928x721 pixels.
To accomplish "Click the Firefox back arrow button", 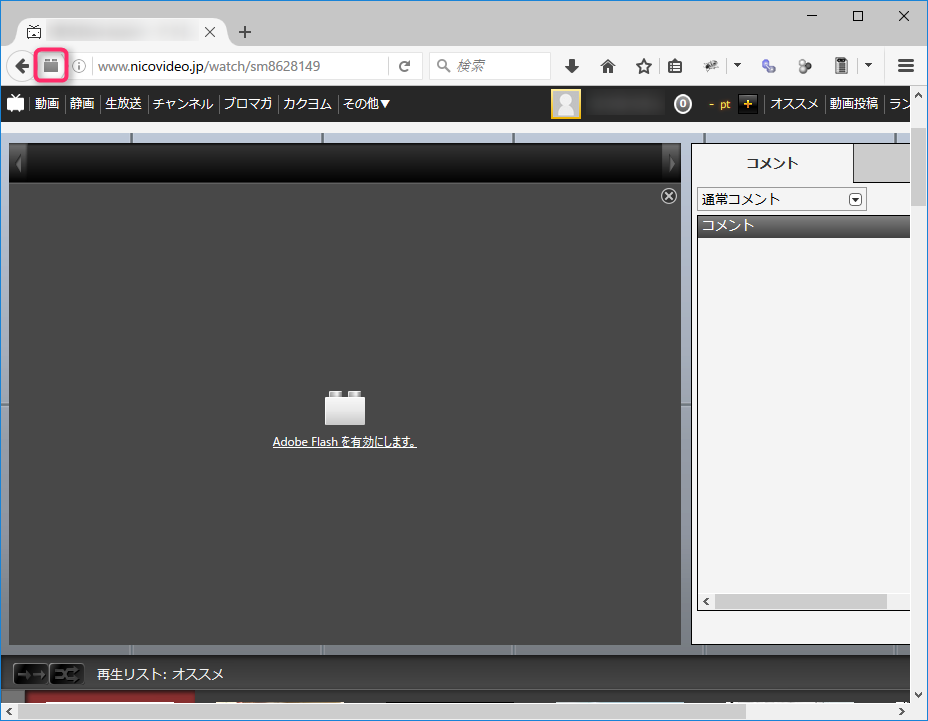I will [x=21, y=66].
